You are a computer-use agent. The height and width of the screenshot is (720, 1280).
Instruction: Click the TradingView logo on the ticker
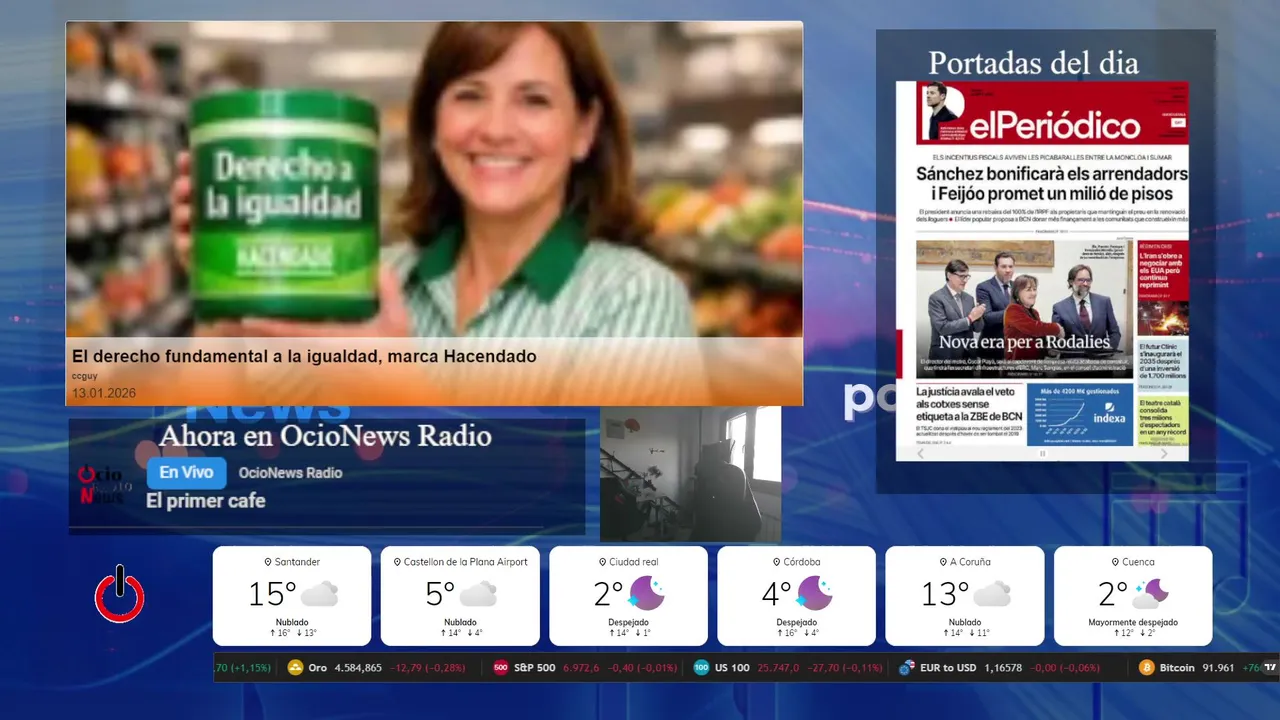[x=1271, y=667]
